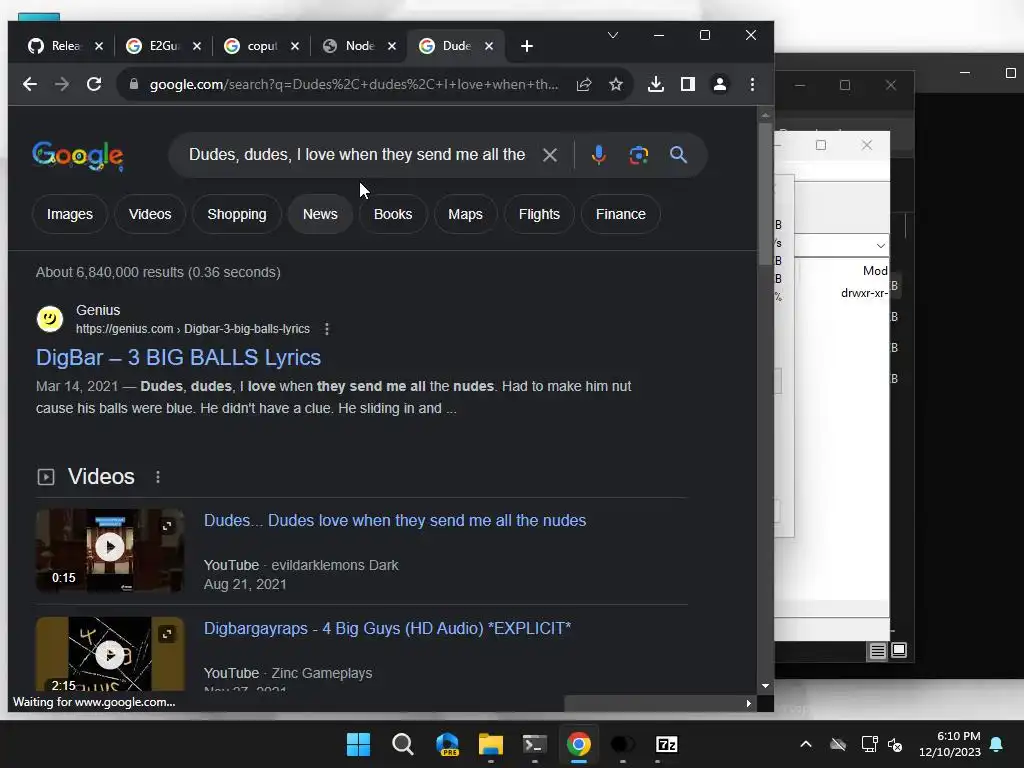Click the browser forward arrow
Viewport: 1024px width, 768px height.
click(x=61, y=84)
